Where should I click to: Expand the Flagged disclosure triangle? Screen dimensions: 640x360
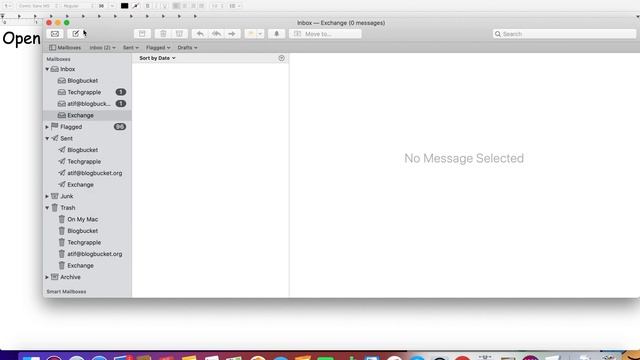[47, 127]
